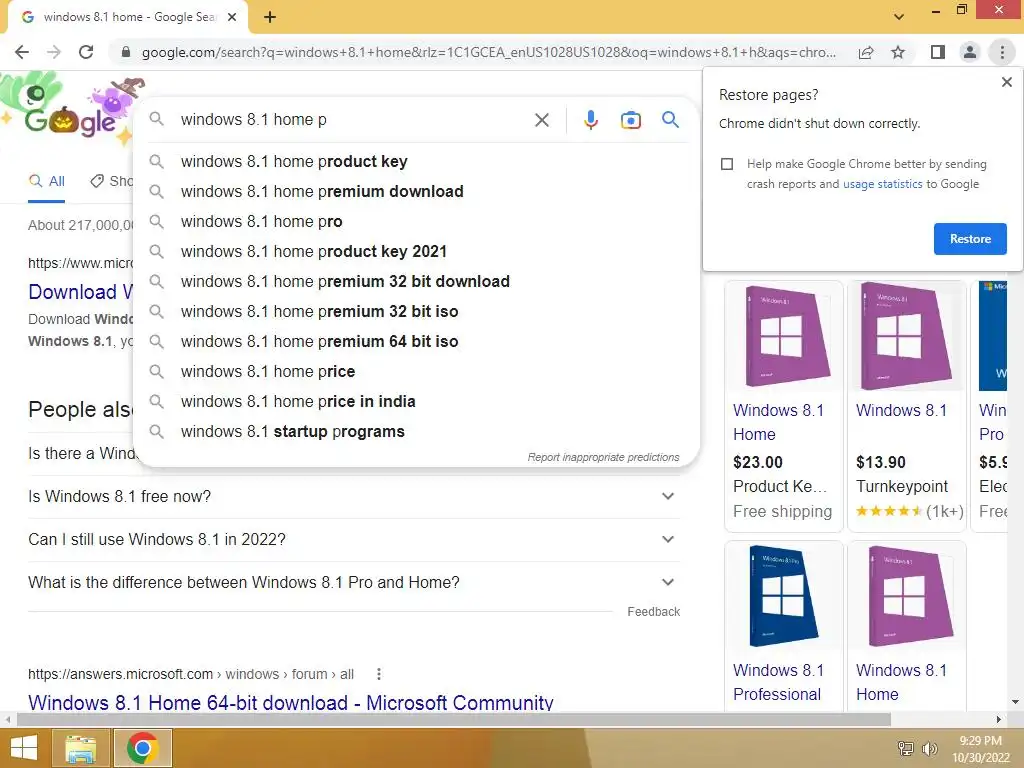Open the volume tray icon
This screenshot has height=768, width=1024.
pos(929,748)
